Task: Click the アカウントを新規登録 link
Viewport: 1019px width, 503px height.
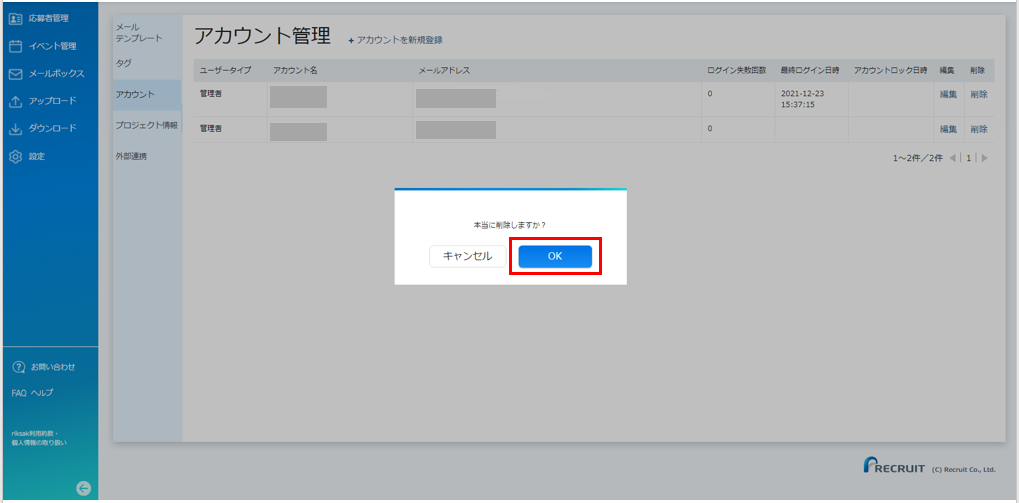Action: tap(400, 40)
